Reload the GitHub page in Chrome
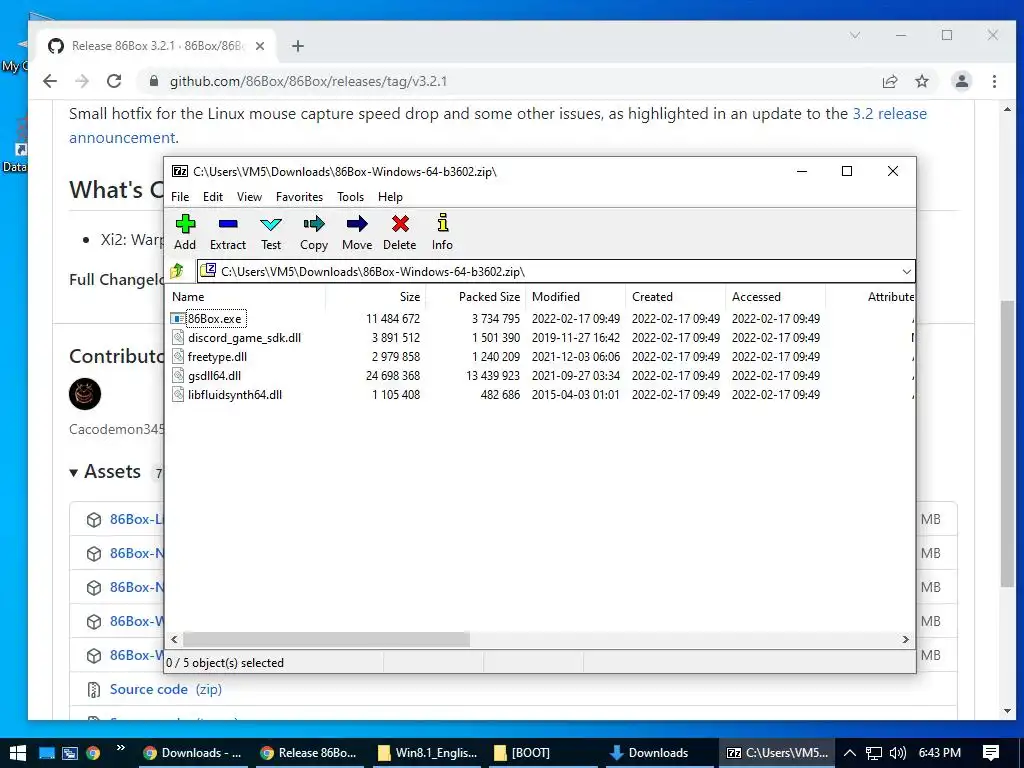Screen dimensions: 1024x768 [x=114, y=81]
